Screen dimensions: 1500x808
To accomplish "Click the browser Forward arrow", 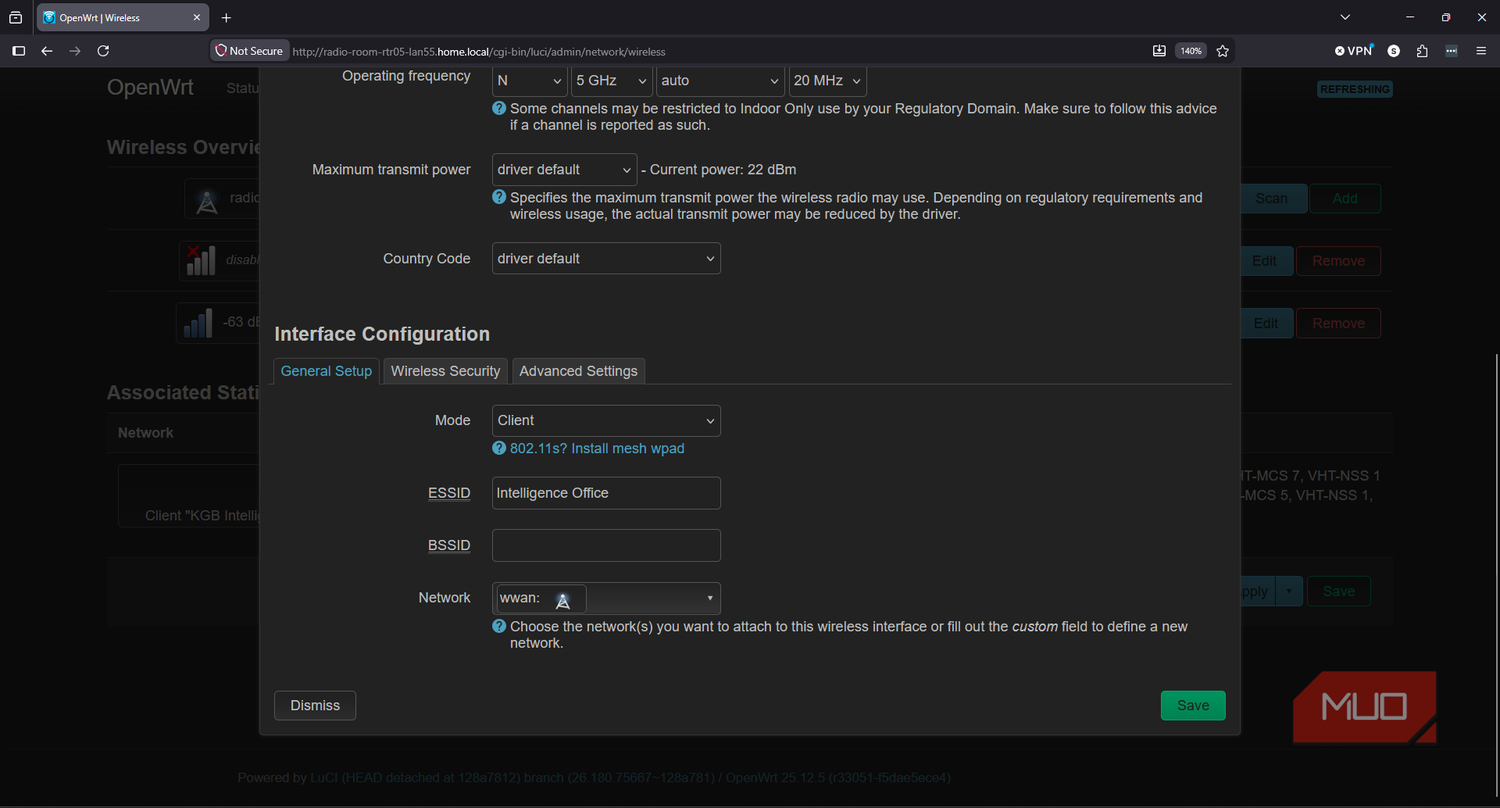I will [x=75, y=51].
